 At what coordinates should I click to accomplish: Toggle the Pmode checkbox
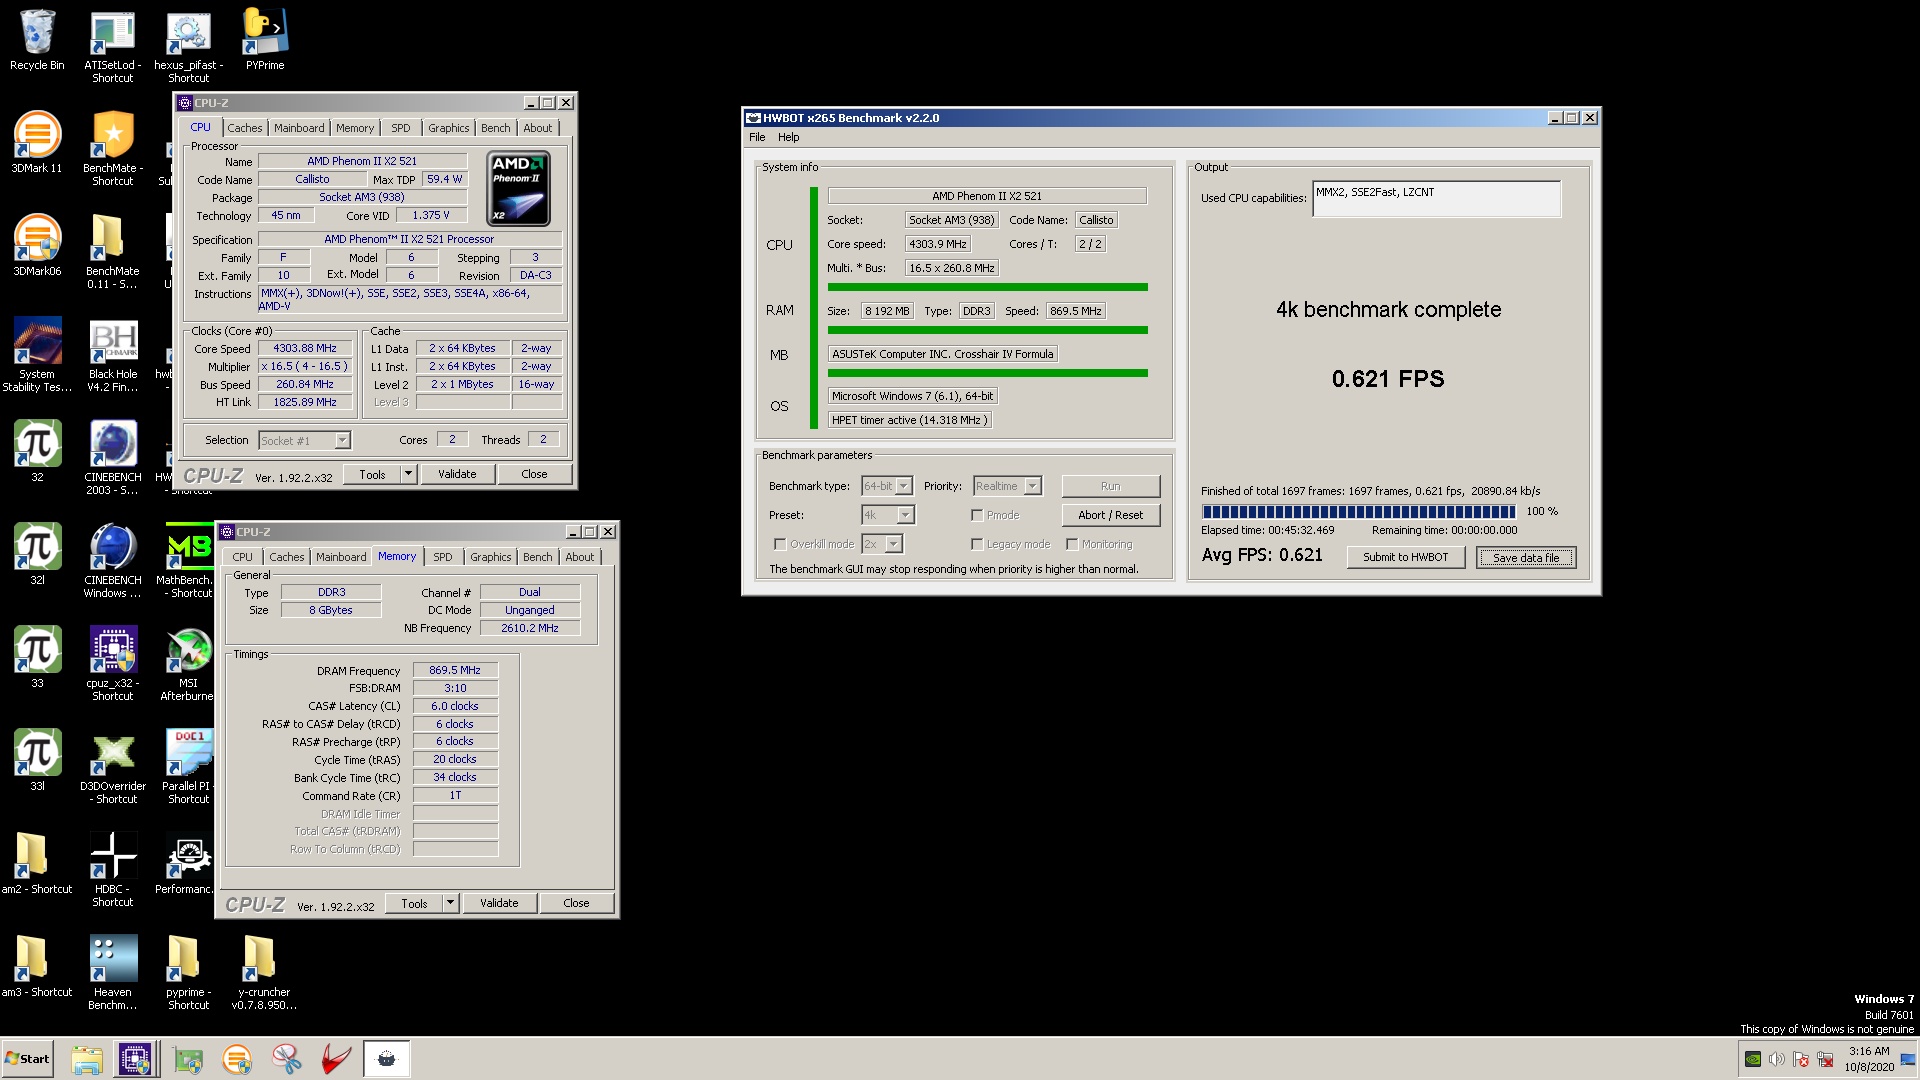[x=977, y=515]
